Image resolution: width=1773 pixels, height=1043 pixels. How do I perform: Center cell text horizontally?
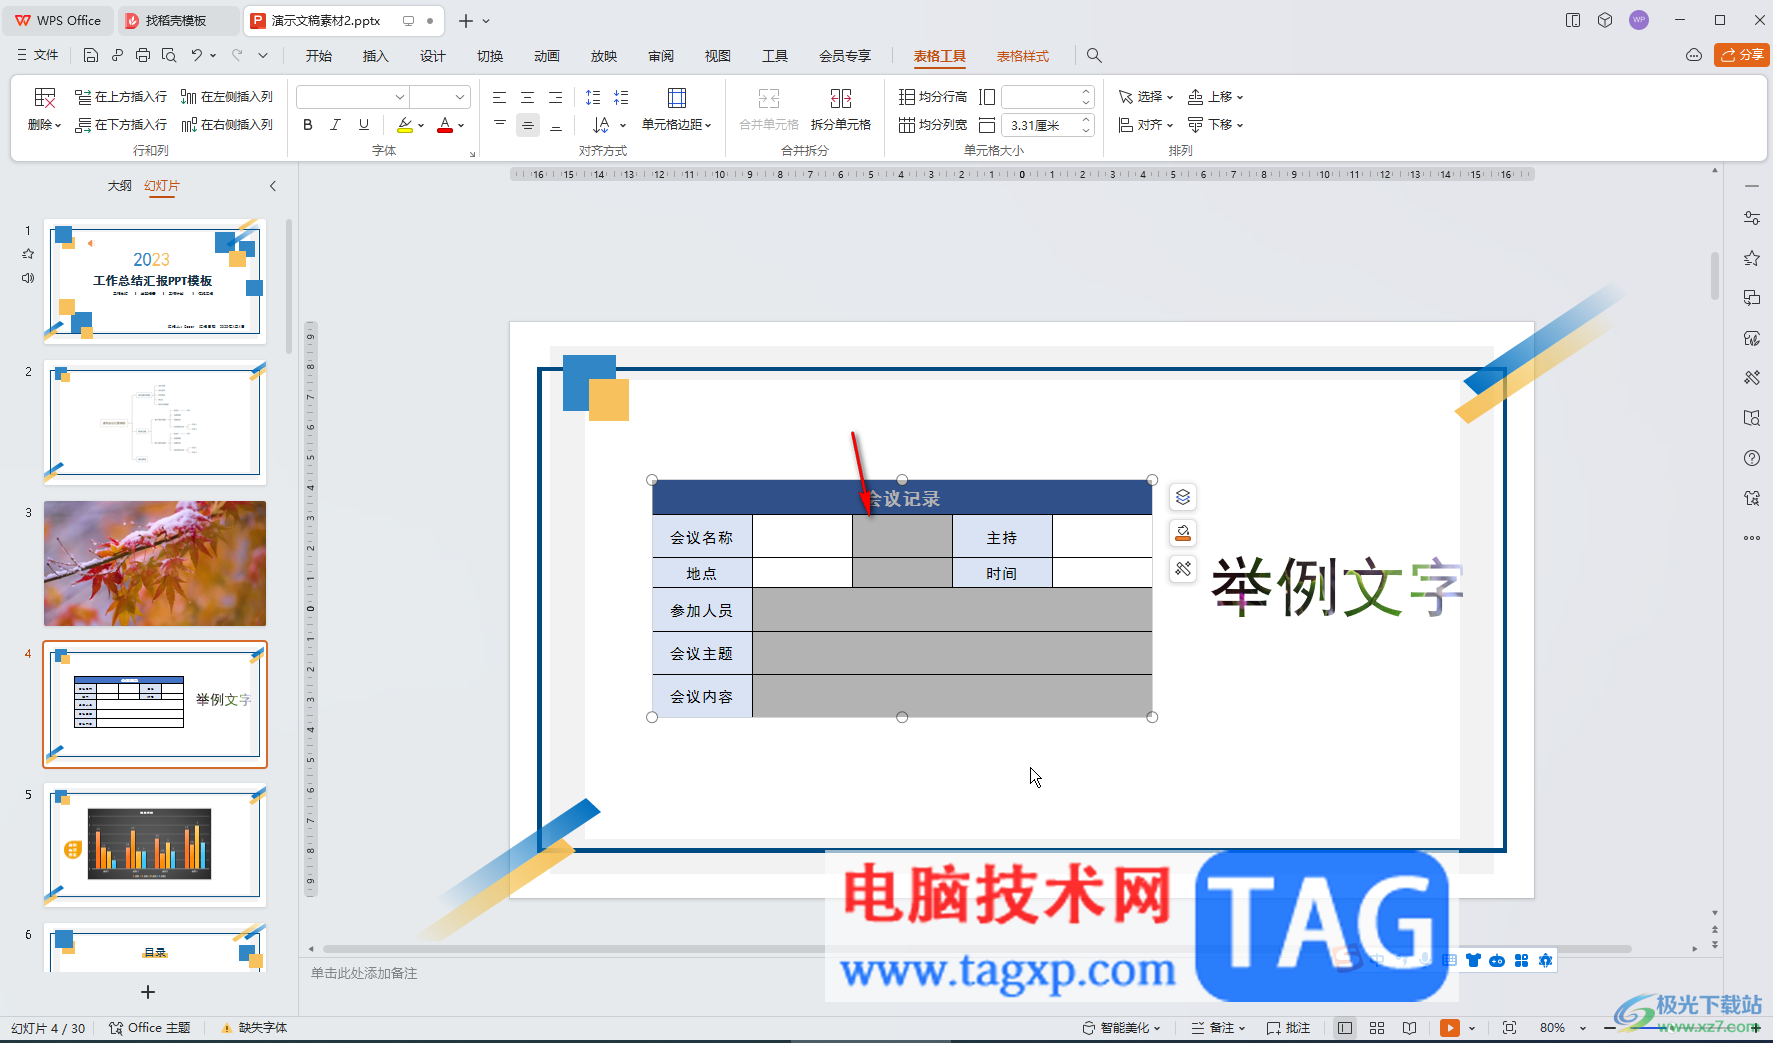coord(528,97)
